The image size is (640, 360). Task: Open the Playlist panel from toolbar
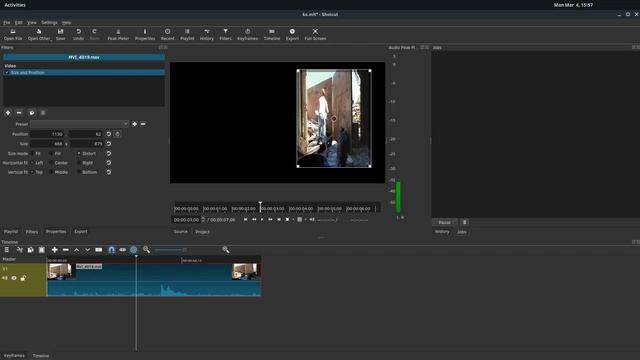click(187, 34)
